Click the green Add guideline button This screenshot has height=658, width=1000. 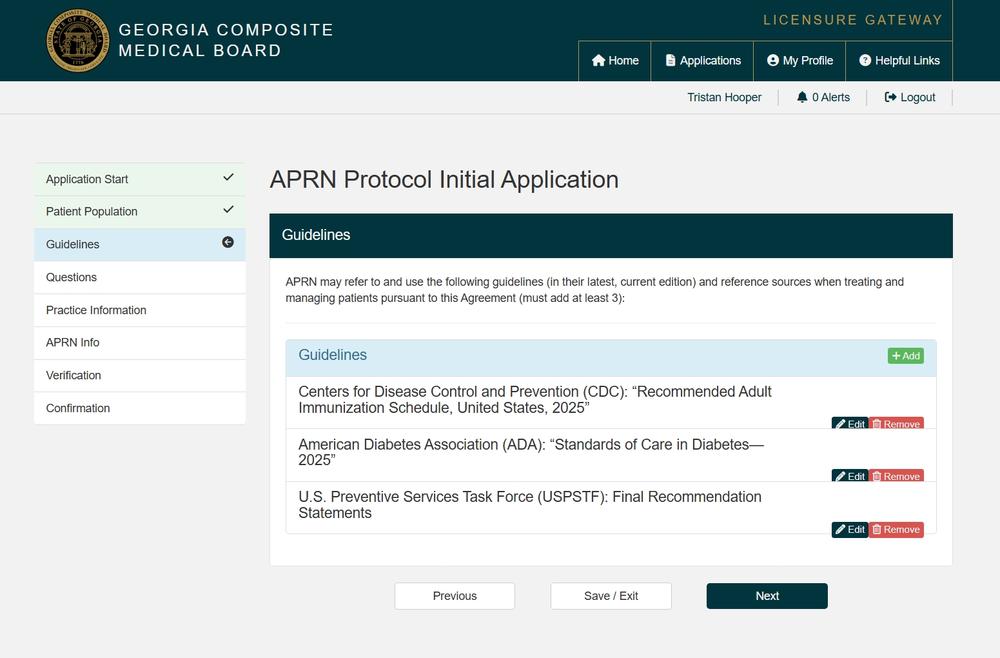pos(905,356)
